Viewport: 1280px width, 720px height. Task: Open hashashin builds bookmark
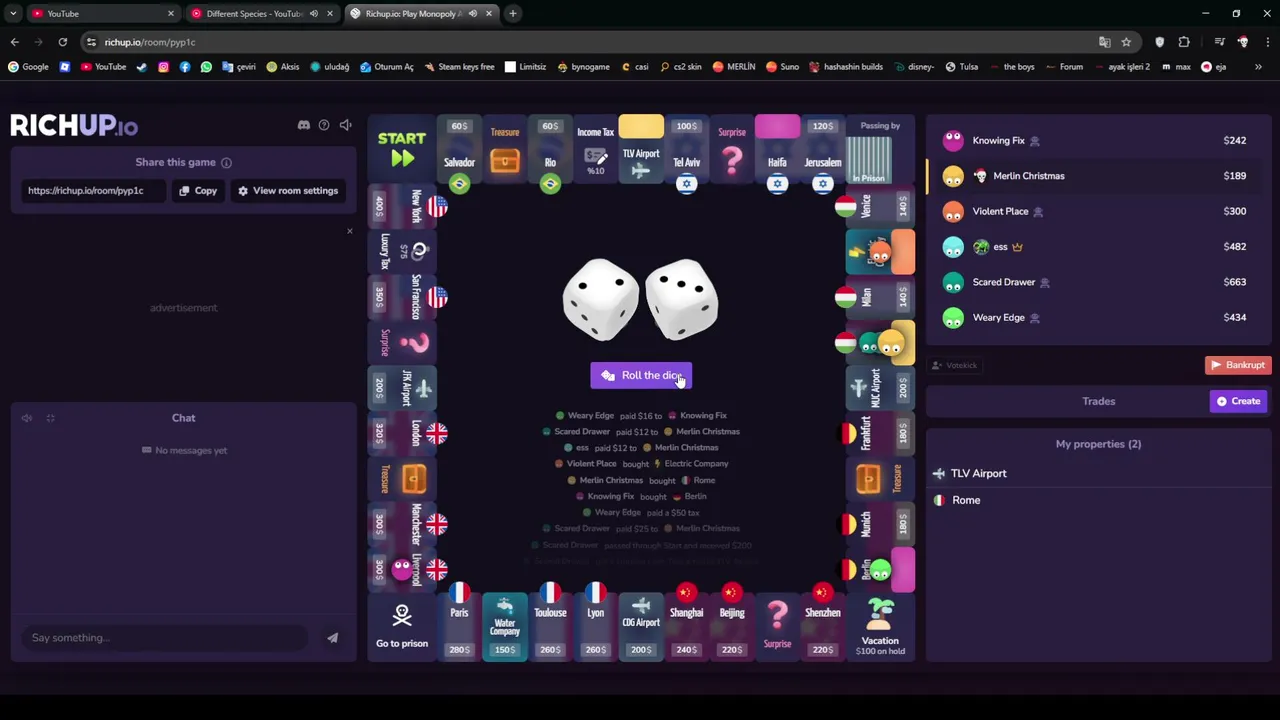tap(846, 67)
